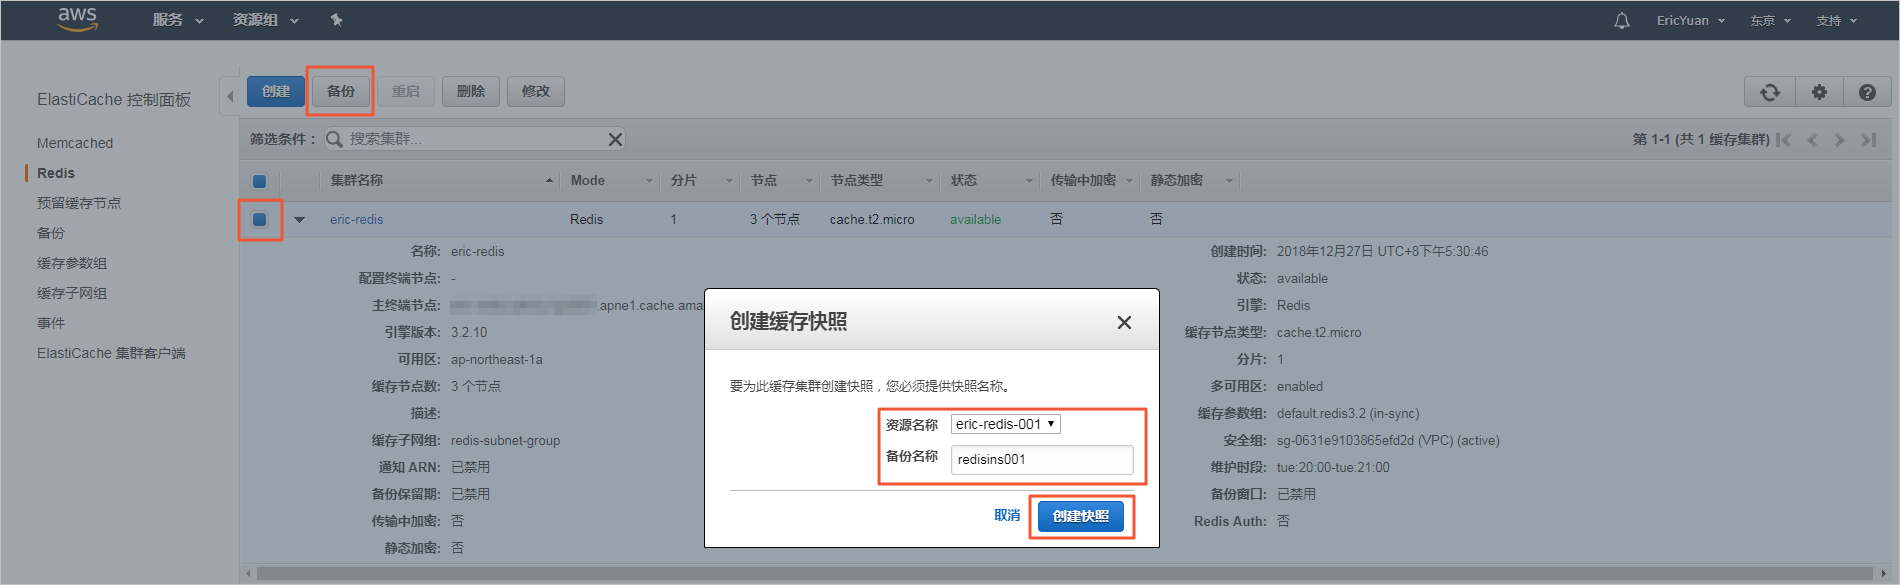This screenshot has height=585, width=1900.
Task: Open 事件 in the sidebar
Action: [51, 323]
